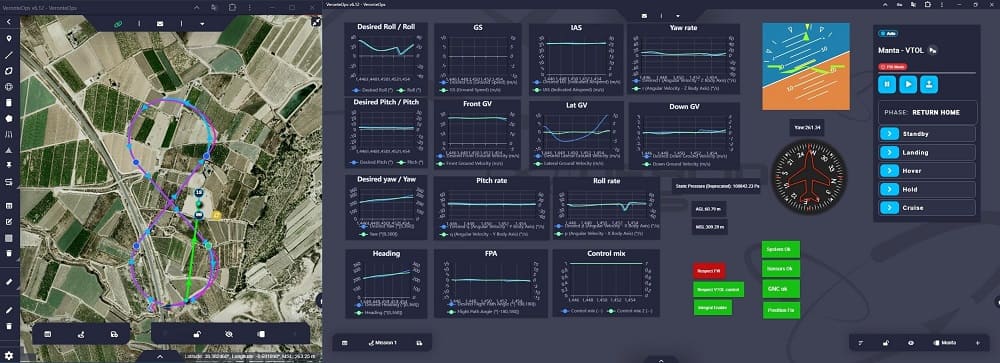This screenshot has width=1000, height=363.
Task: Open the dropdown arrow above the telemetry panel
Action: [x=678, y=15]
